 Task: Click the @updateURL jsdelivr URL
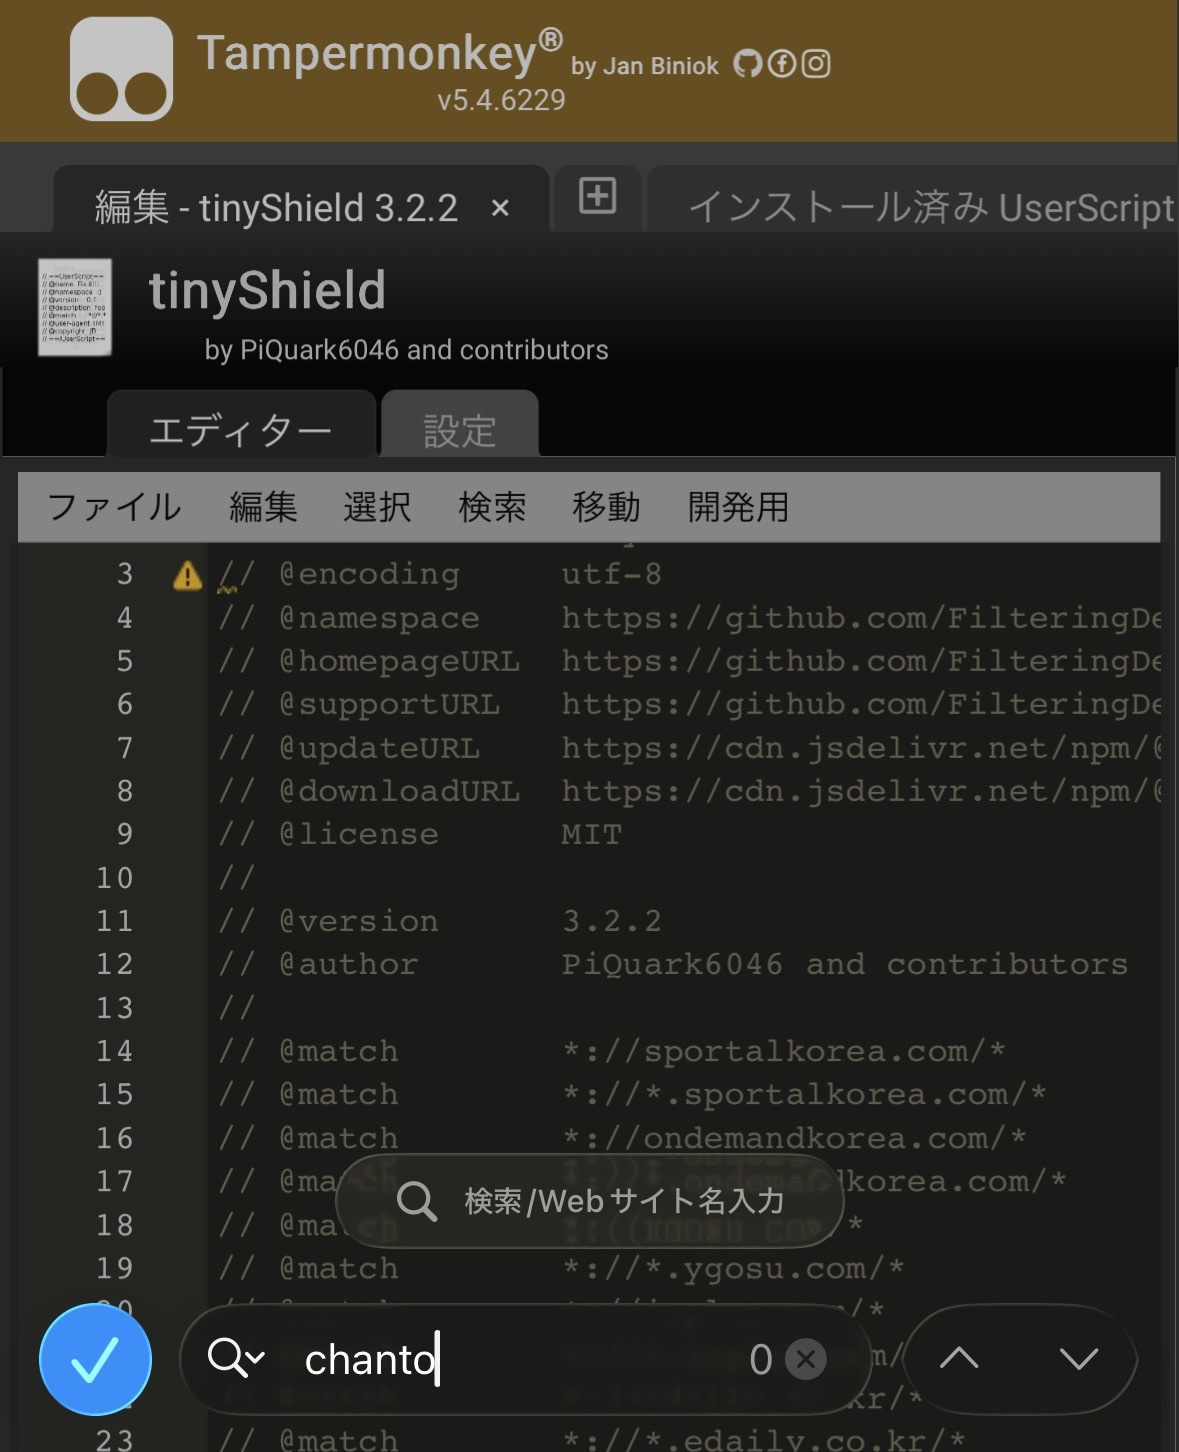click(x=861, y=748)
